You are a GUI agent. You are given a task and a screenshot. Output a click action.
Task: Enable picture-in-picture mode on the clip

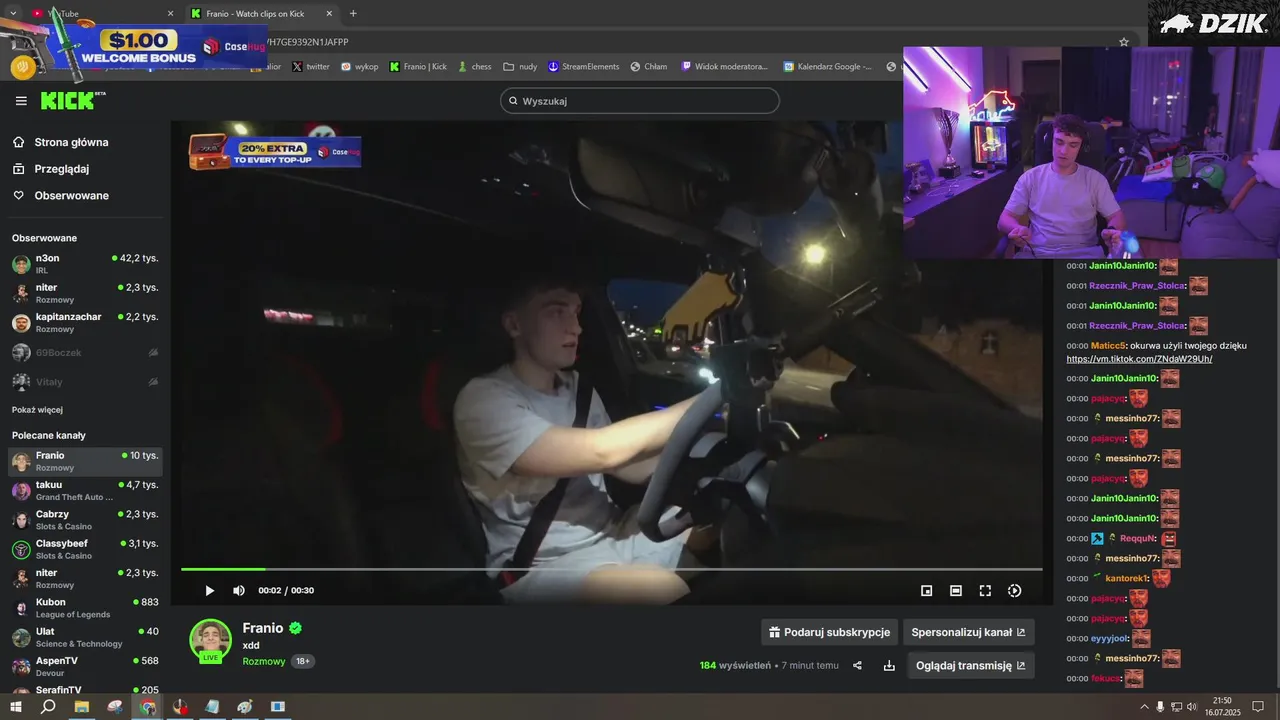pos(927,591)
